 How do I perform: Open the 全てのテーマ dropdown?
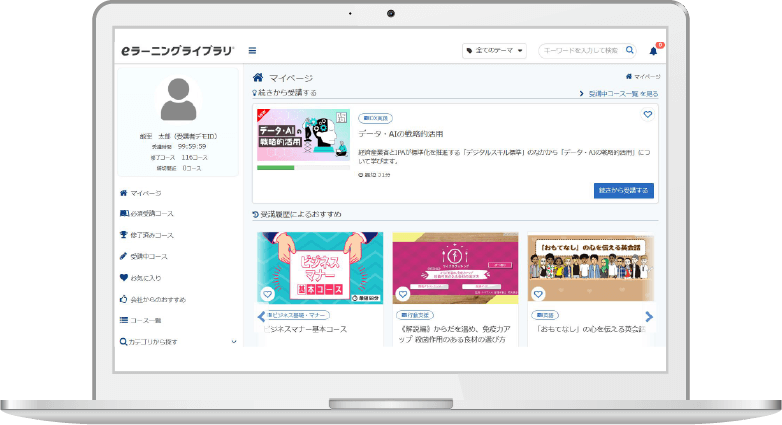494,51
